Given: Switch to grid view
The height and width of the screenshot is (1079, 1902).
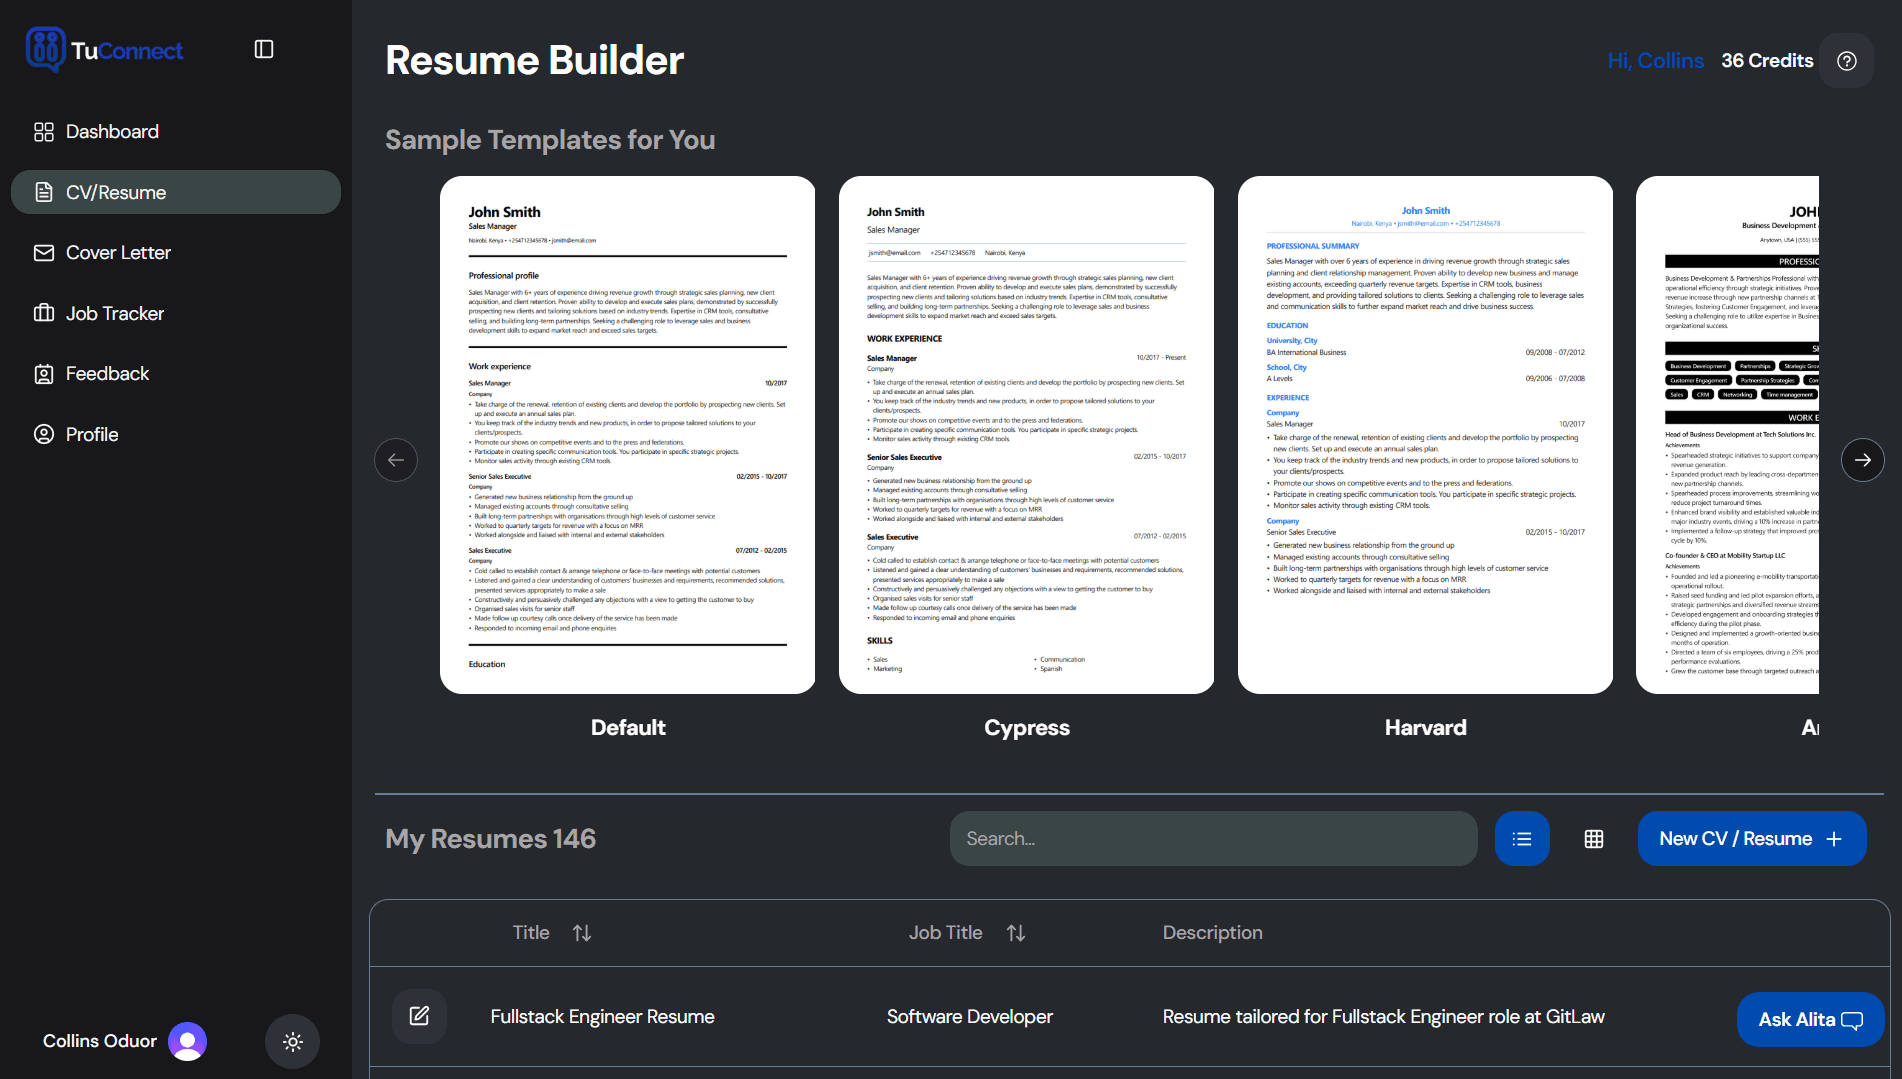Looking at the screenshot, I should tap(1594, 839).
